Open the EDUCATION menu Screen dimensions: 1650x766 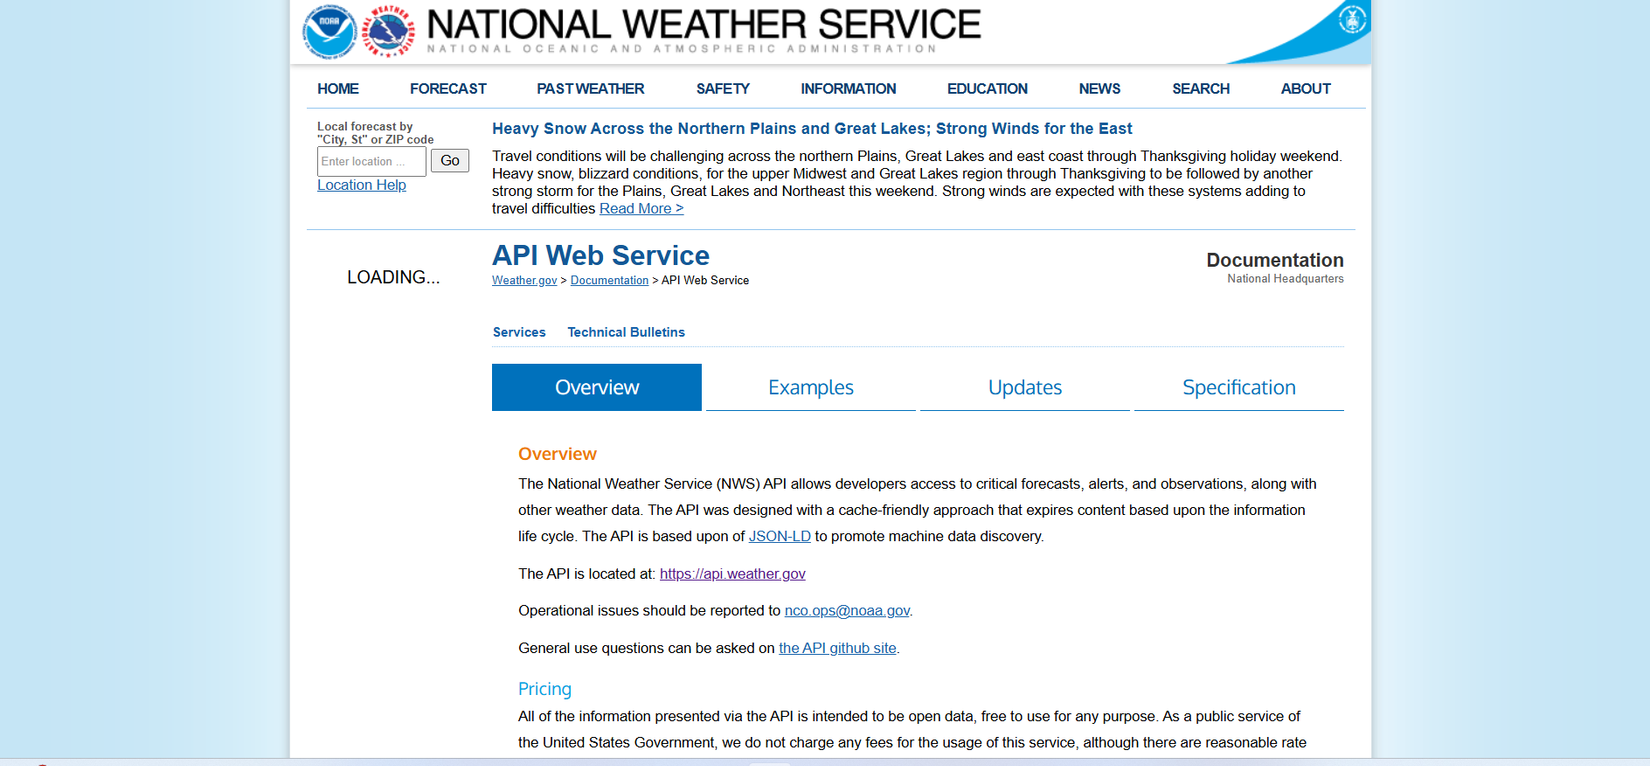[987, 89]
